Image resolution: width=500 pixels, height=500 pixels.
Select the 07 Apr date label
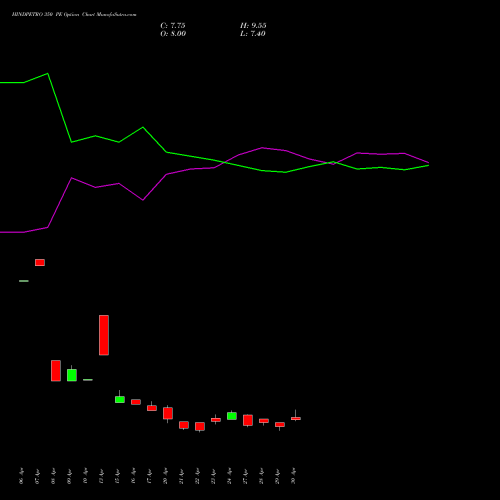(38, 476)
